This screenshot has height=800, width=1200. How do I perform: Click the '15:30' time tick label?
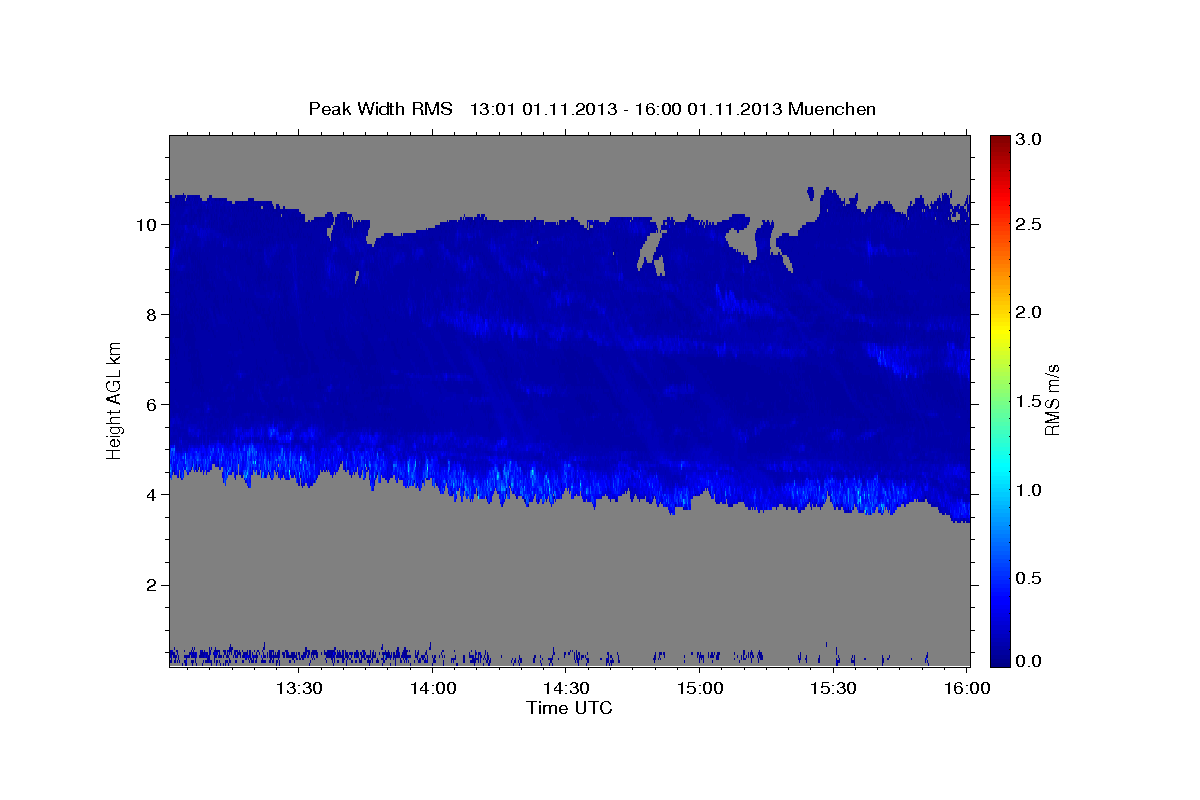coord(833,688)
